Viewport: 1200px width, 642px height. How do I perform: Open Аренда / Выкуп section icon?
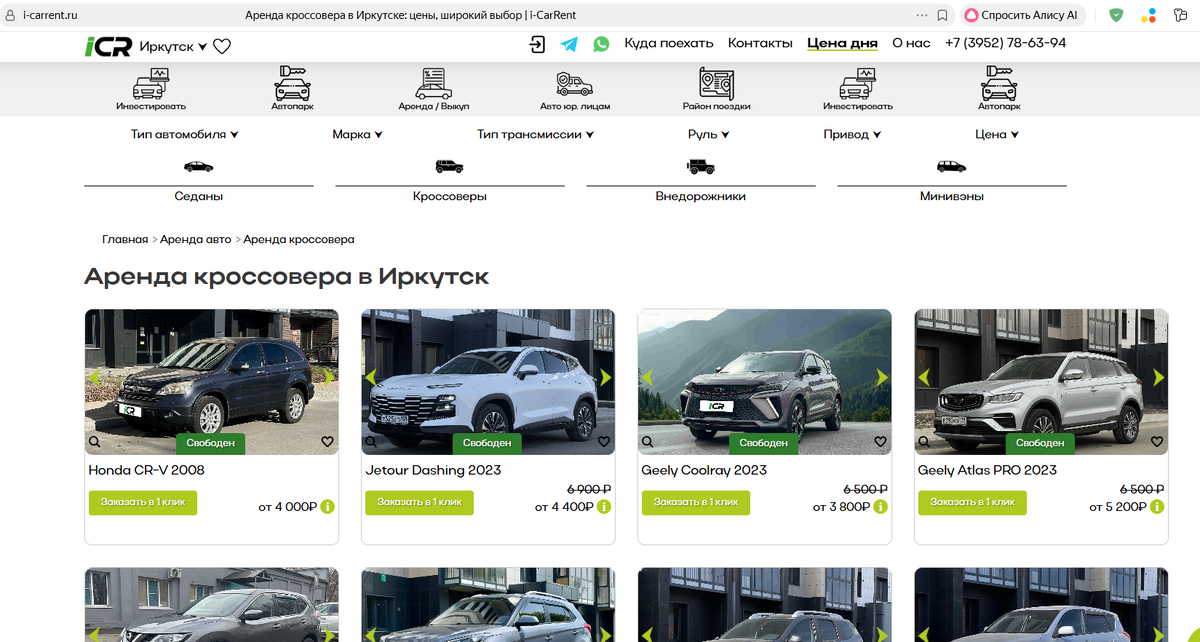click(434, 82)
